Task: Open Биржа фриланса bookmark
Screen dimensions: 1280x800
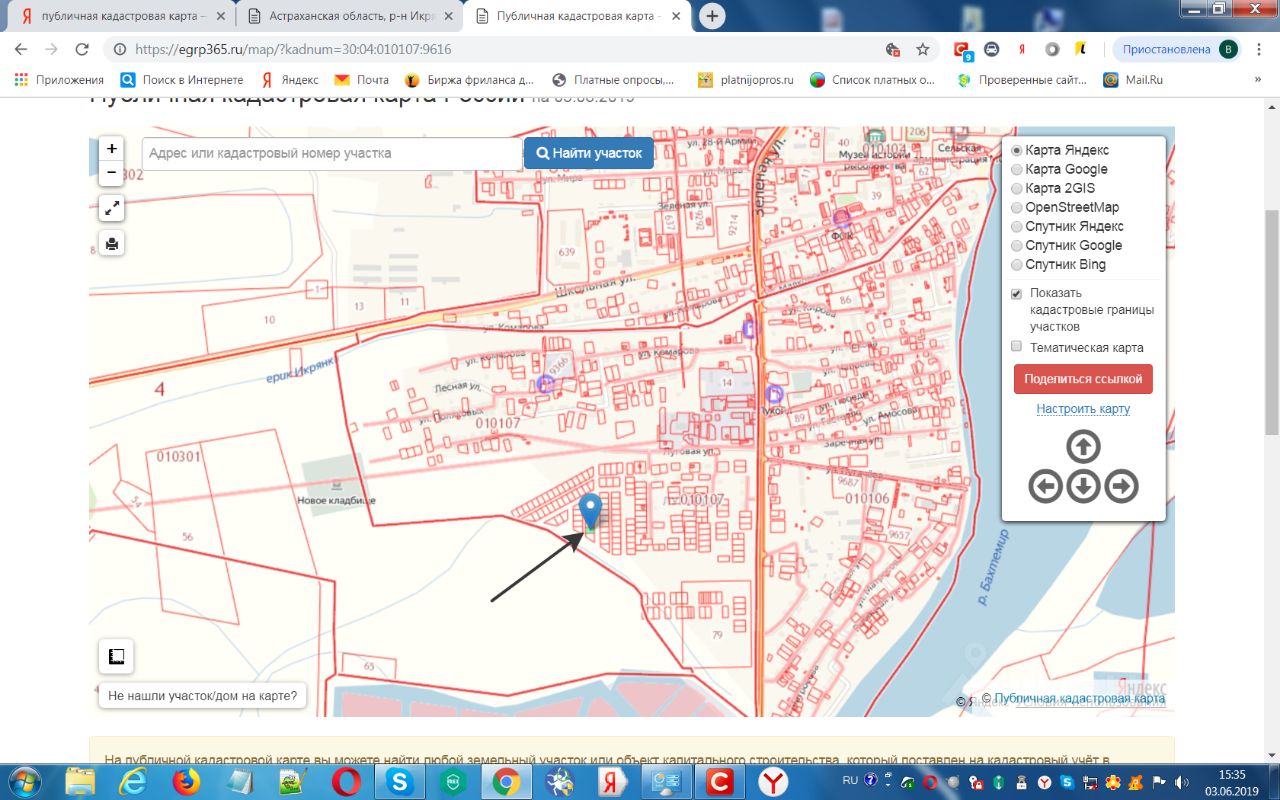Action: click(x=470, y=80)
